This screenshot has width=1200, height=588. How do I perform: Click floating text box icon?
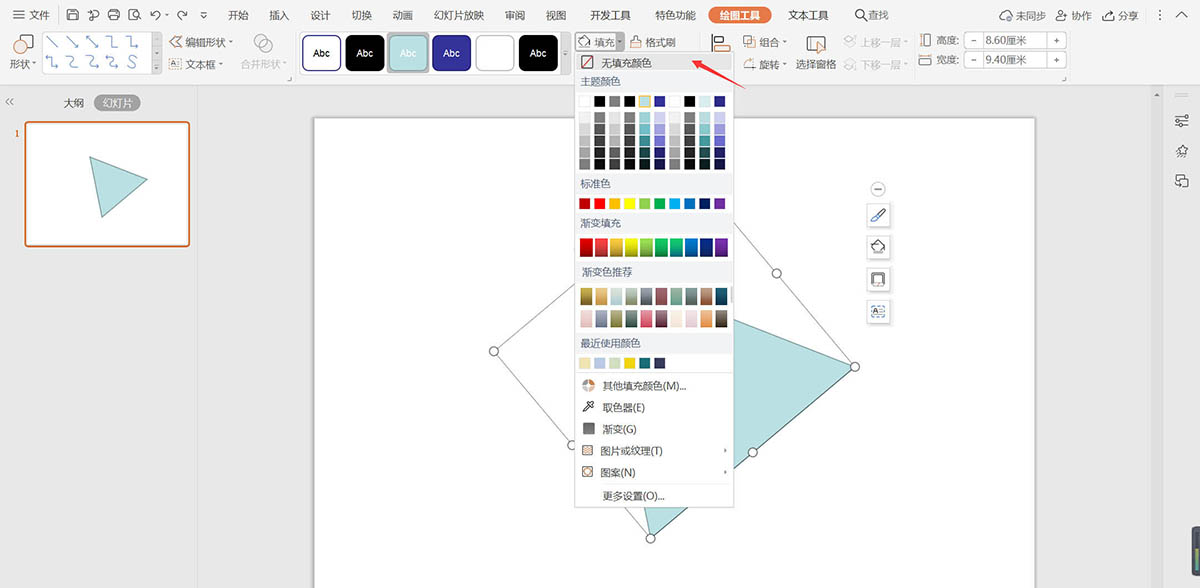[878, 311]
